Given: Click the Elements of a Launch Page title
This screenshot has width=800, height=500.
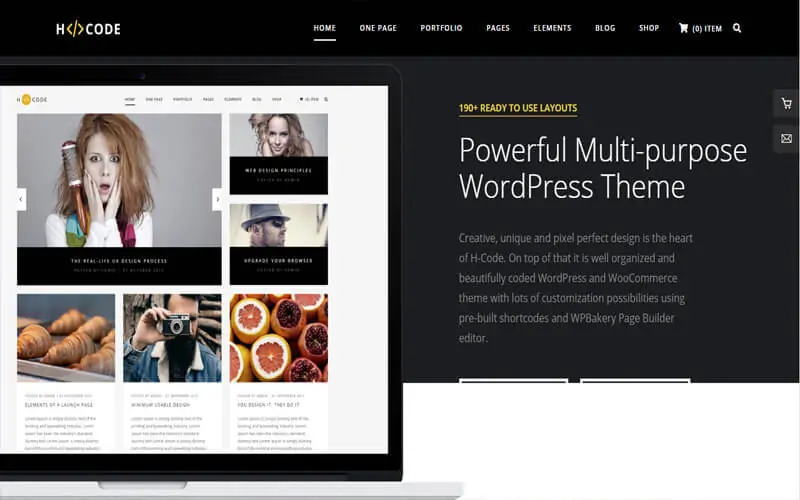Looking at the screenshot, I should 59,405.
